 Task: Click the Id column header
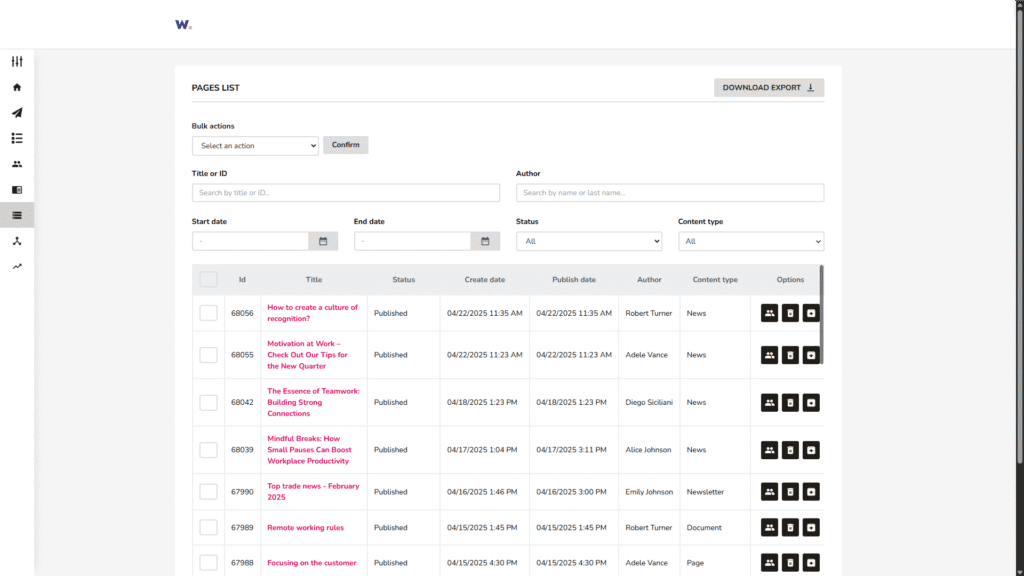click(x=242, y=280)
